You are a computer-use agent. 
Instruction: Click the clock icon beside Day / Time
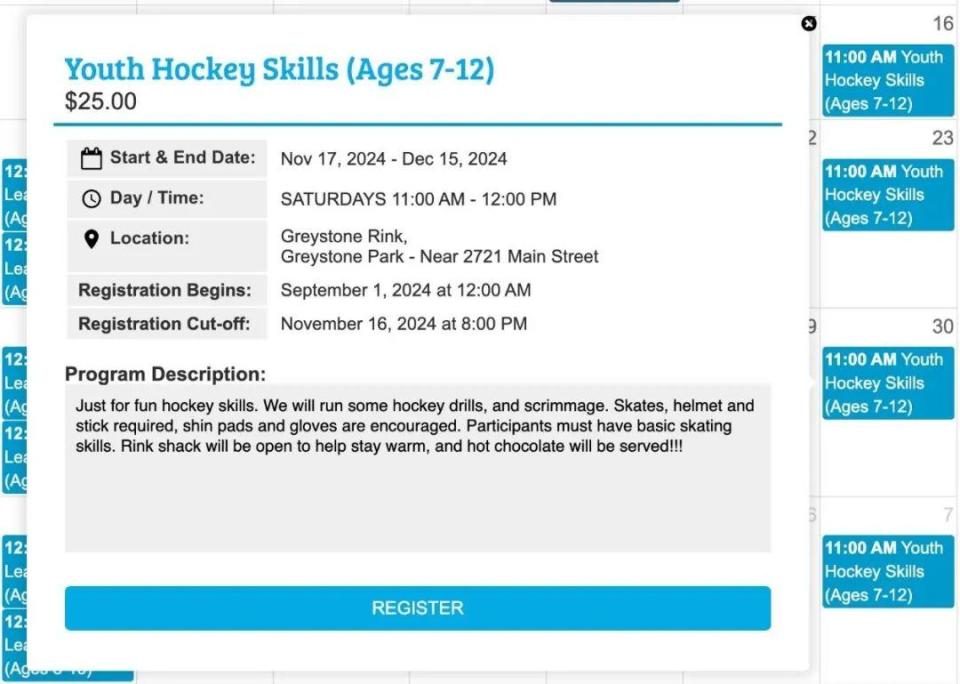[91, 199]
